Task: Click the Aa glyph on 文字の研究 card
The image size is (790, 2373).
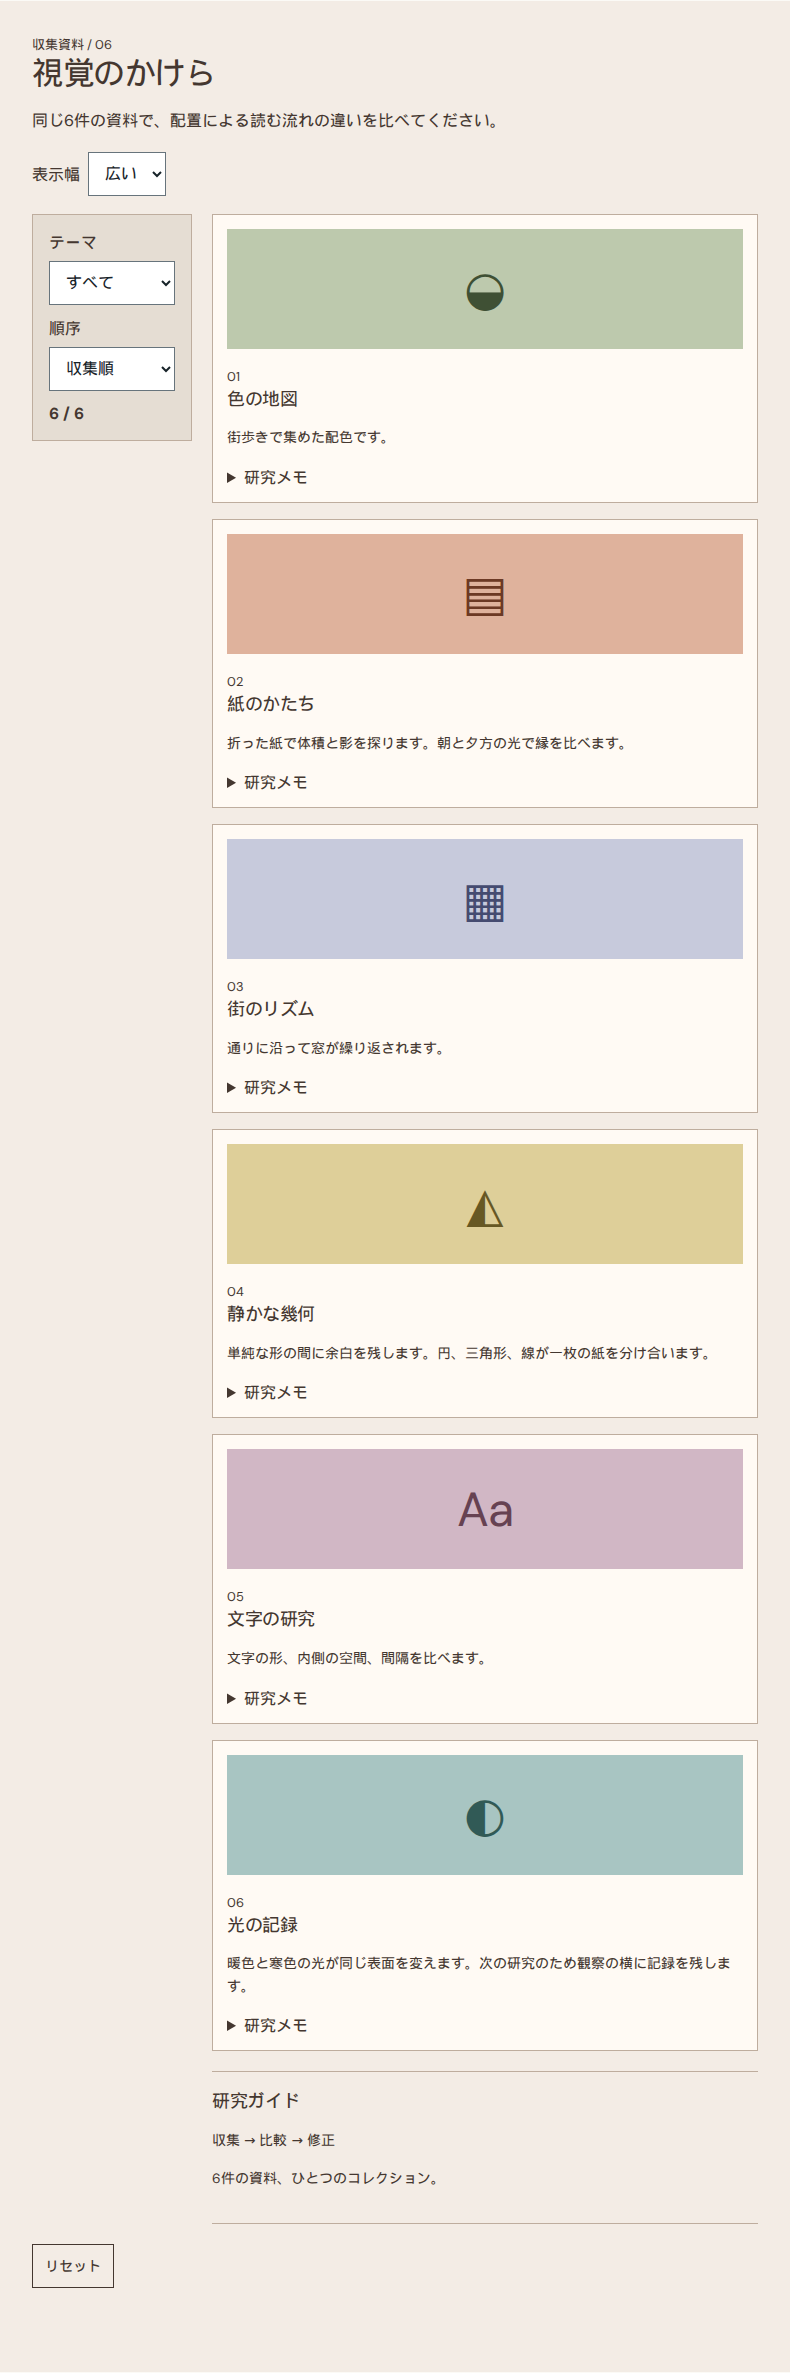Action: point(485,1509)
